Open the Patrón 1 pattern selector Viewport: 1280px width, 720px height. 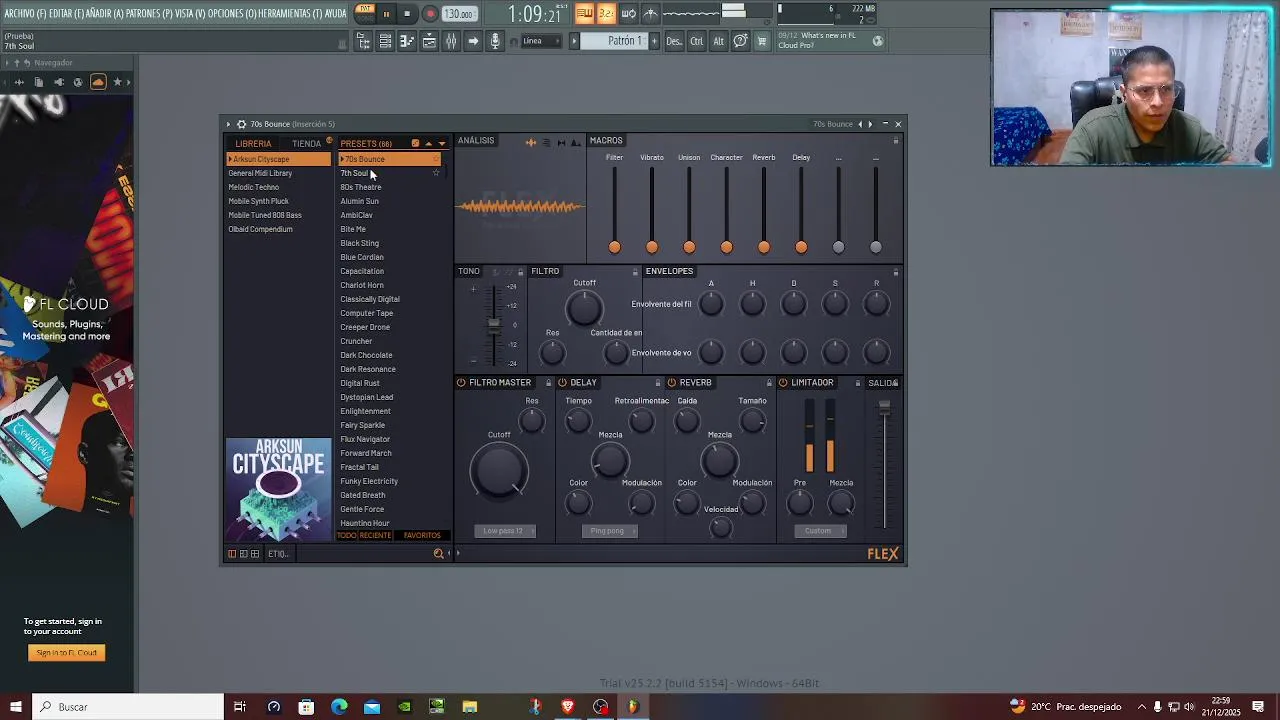pos(616,41)
